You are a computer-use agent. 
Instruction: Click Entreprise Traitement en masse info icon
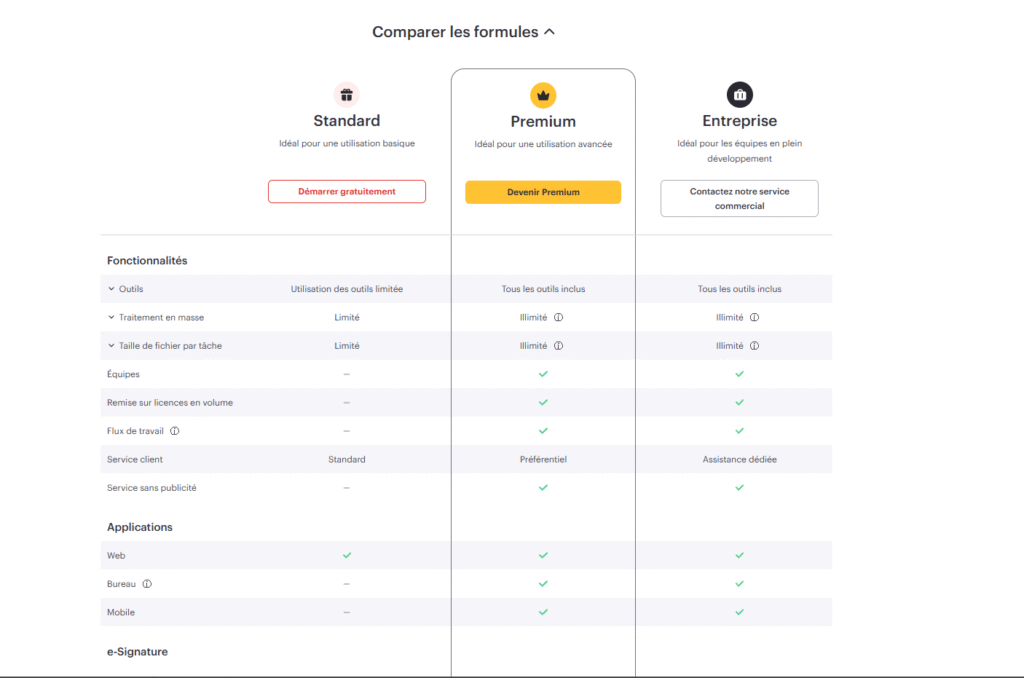pyautogui.click(x=754, y=318)
